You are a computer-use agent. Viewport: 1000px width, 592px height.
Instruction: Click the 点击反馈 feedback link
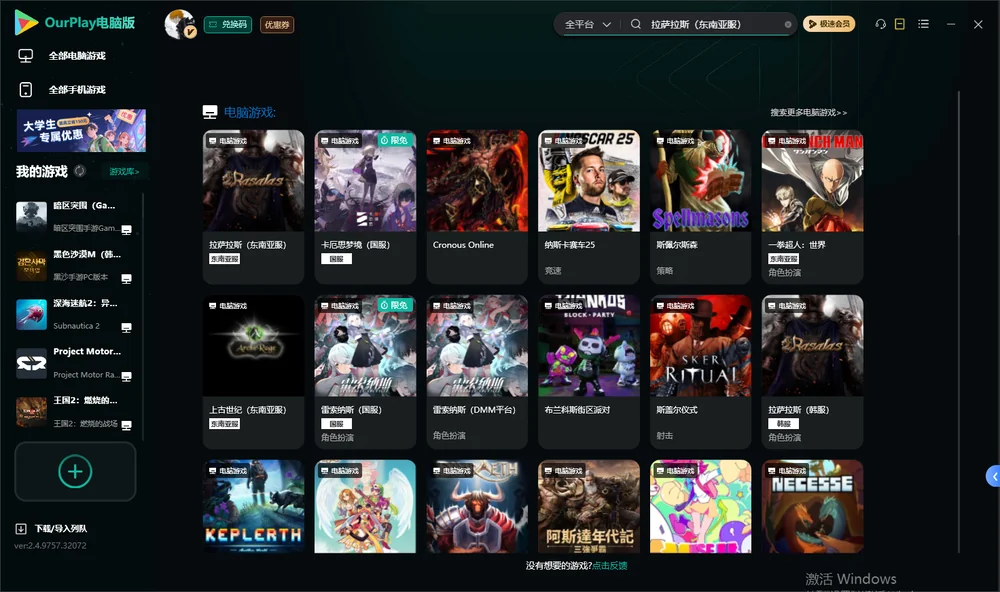click(610, 566)
